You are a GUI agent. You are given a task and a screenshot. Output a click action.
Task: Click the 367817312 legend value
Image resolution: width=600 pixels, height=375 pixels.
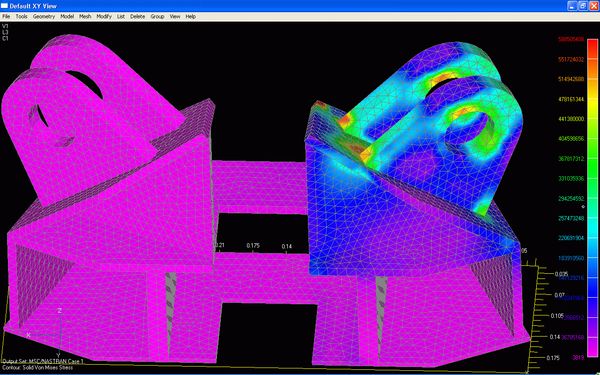pyautogui.click(x=571, y=158)
